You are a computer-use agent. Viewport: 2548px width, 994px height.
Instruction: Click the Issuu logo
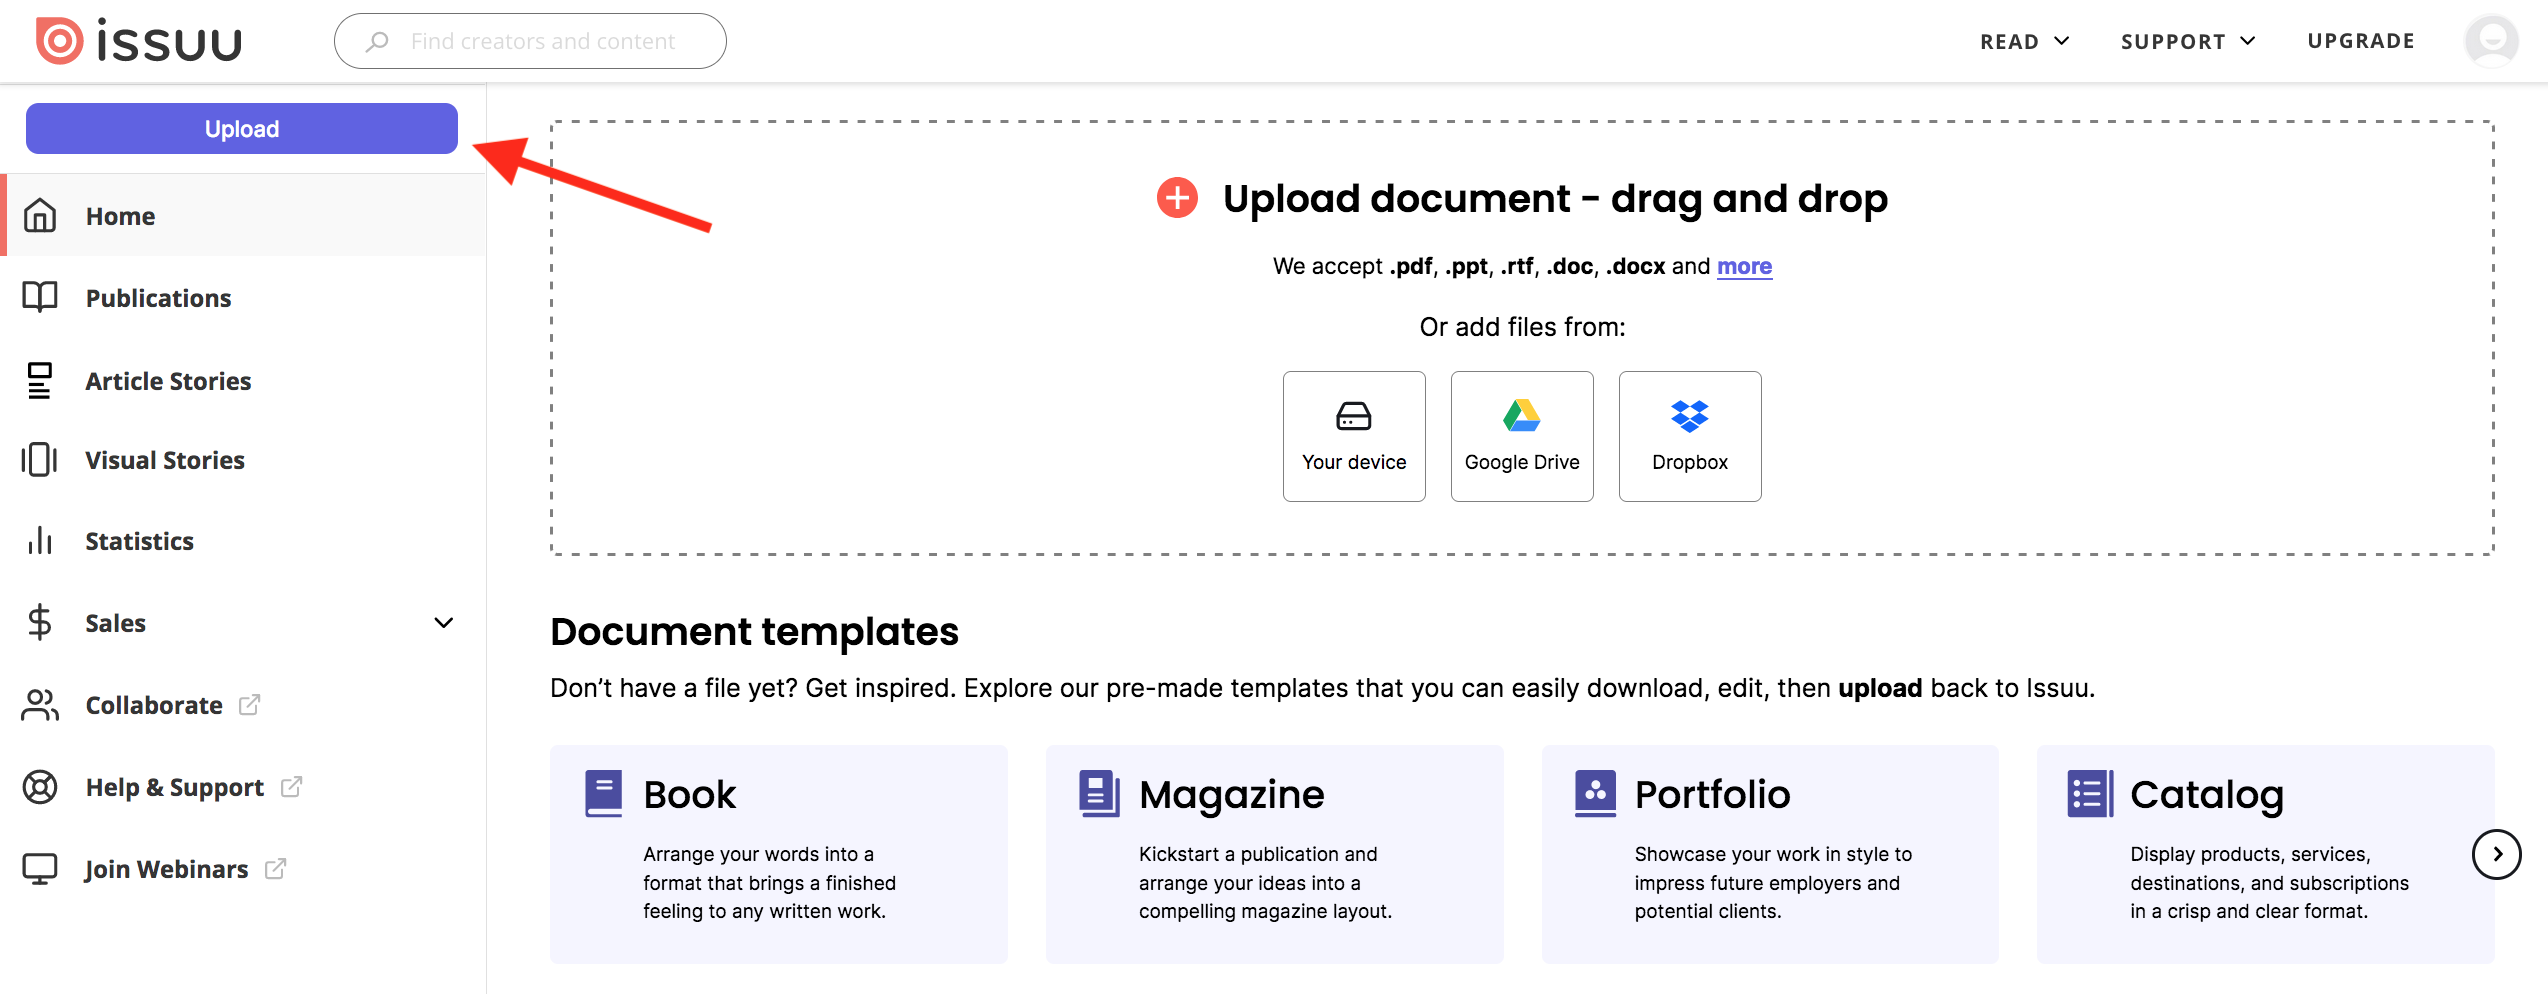139,41
